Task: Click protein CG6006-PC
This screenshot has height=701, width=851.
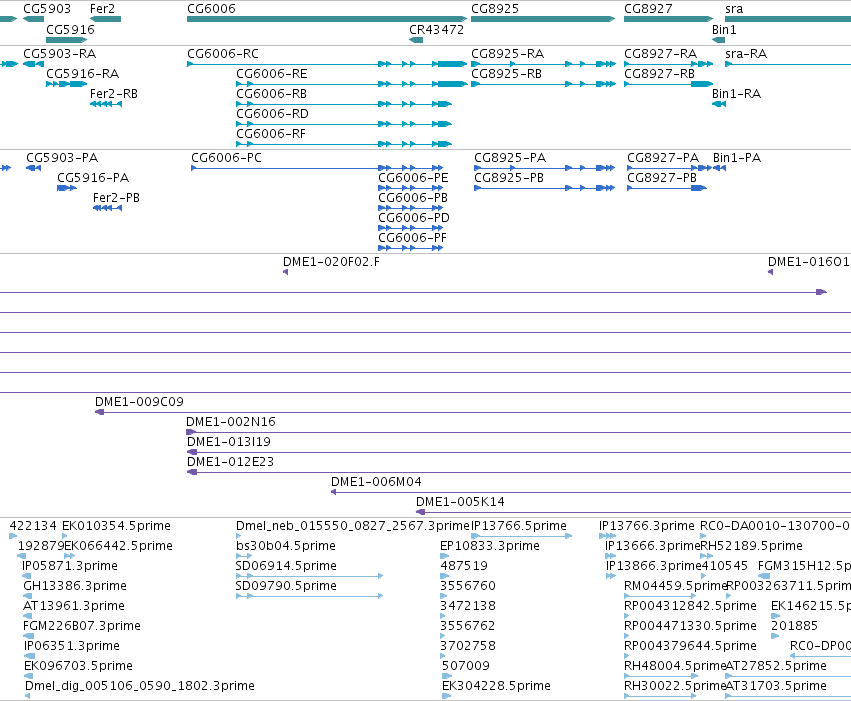Action: [226, 158]
